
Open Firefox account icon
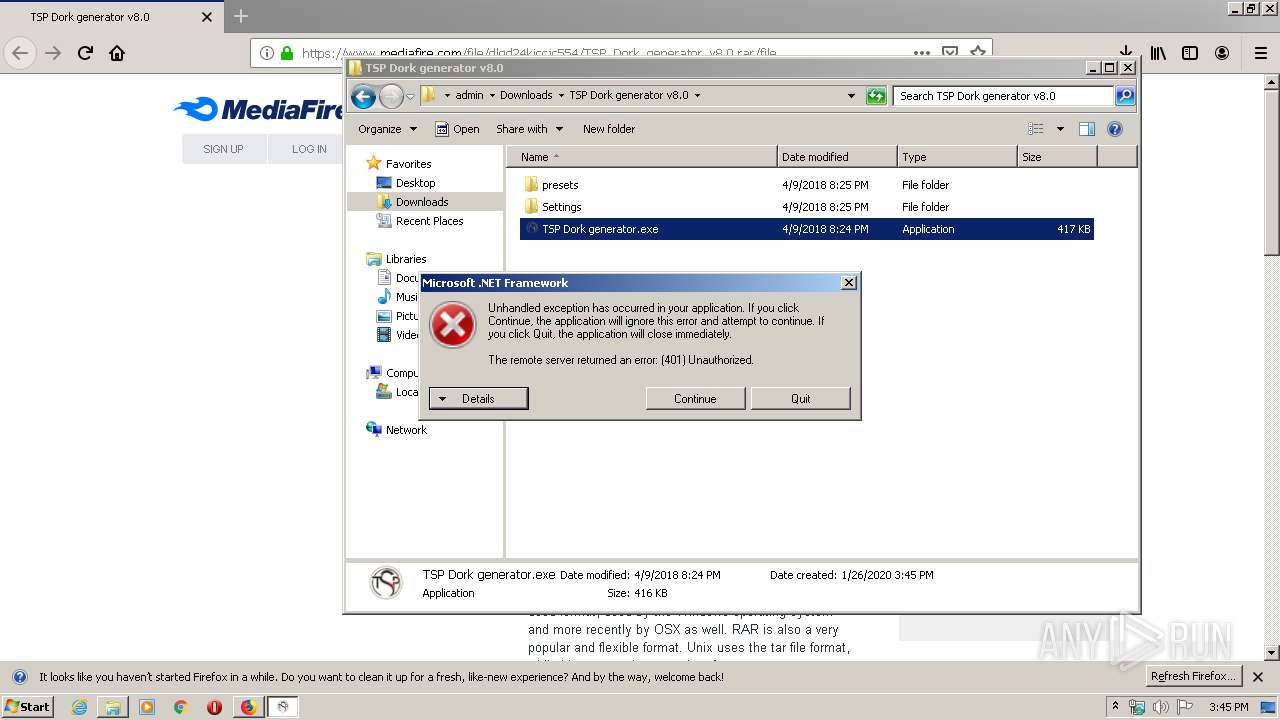pos(1222,53)
